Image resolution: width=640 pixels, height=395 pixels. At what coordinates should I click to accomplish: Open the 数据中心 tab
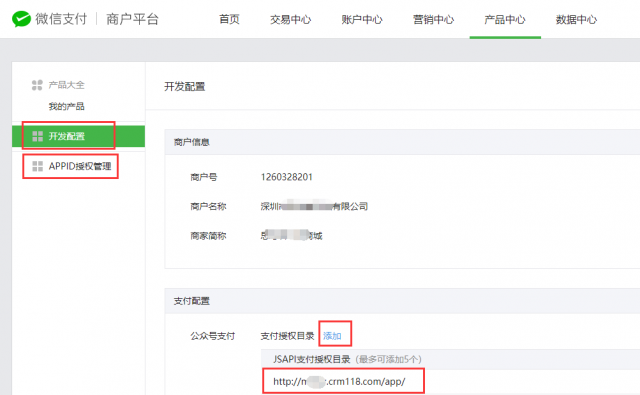576,19
